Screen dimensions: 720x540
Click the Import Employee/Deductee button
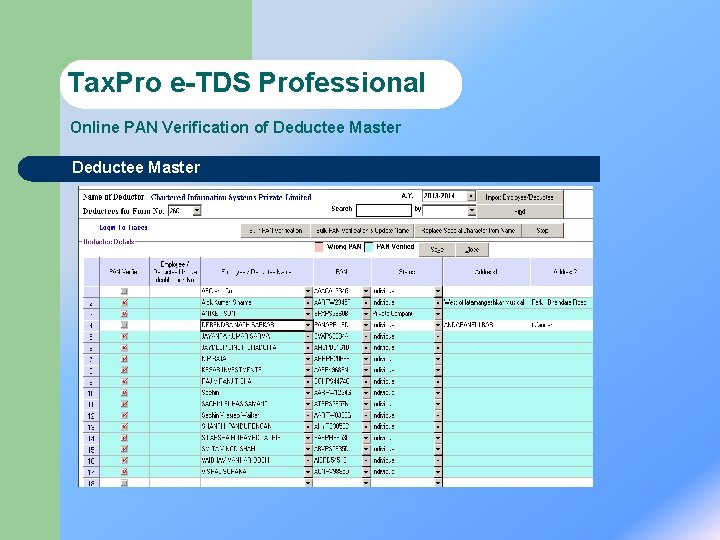520,197
